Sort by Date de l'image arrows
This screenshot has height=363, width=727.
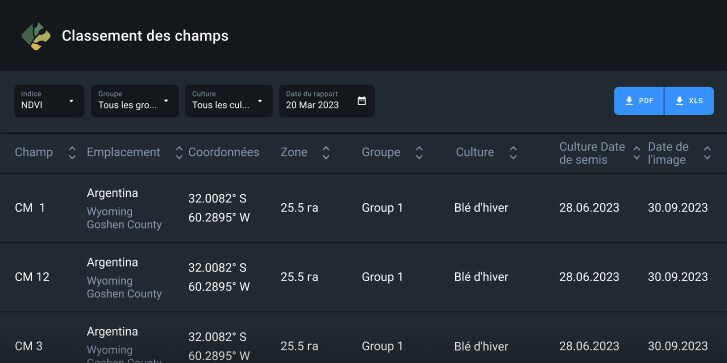click(707, 153)
